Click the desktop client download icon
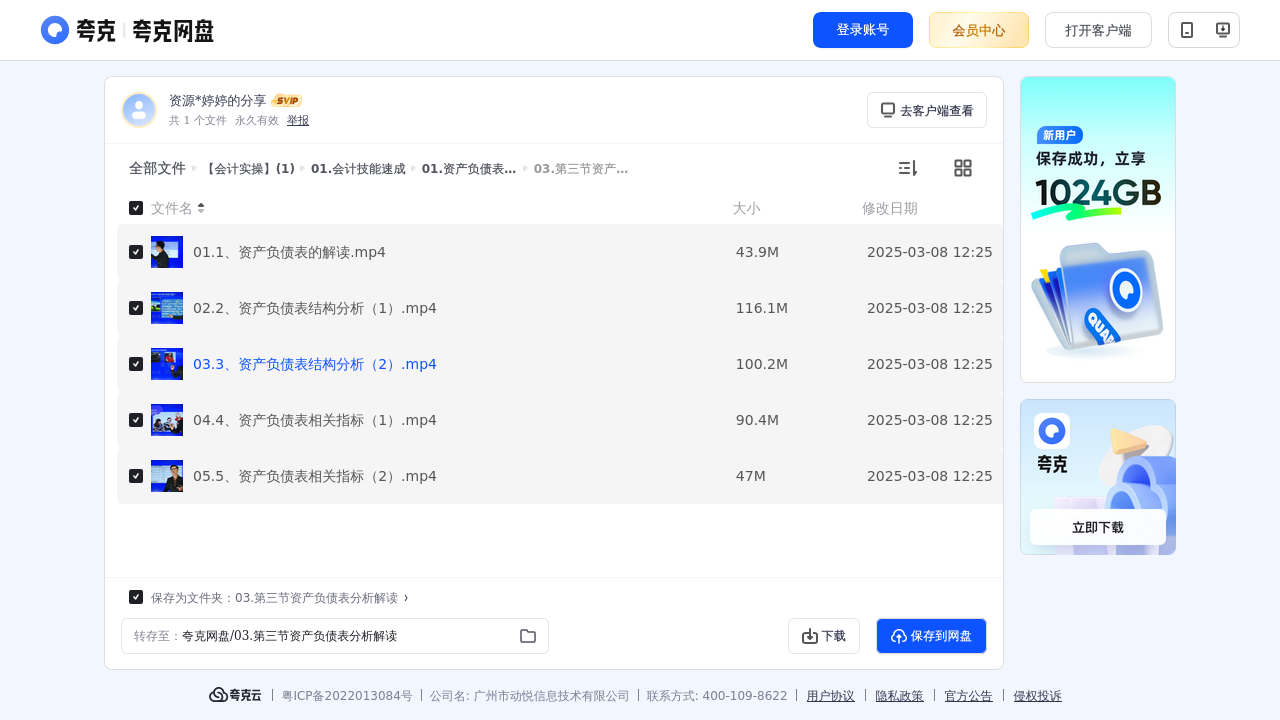Image resolution: width=1280 pixels, height=720 pixels. pyautogui.click(x=1222, y=30)
